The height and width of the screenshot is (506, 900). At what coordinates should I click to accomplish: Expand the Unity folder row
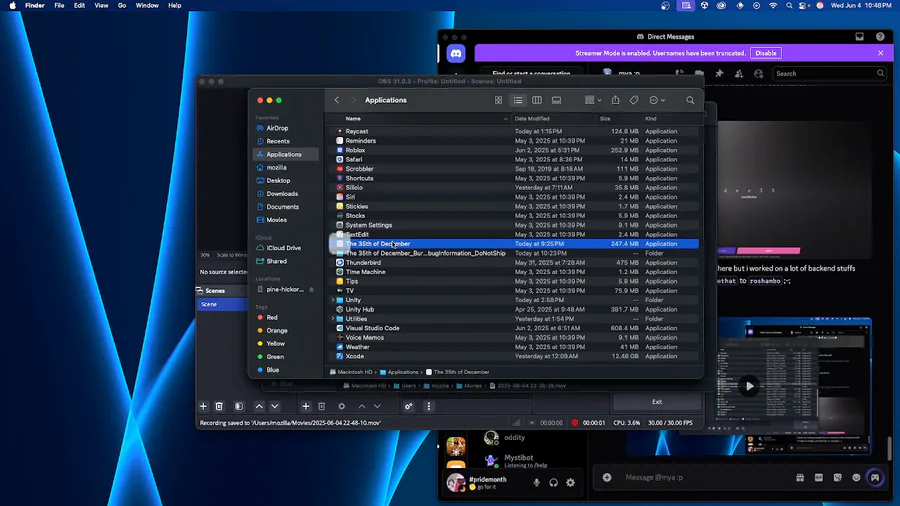pyautogui.click(x=333, y=300)
